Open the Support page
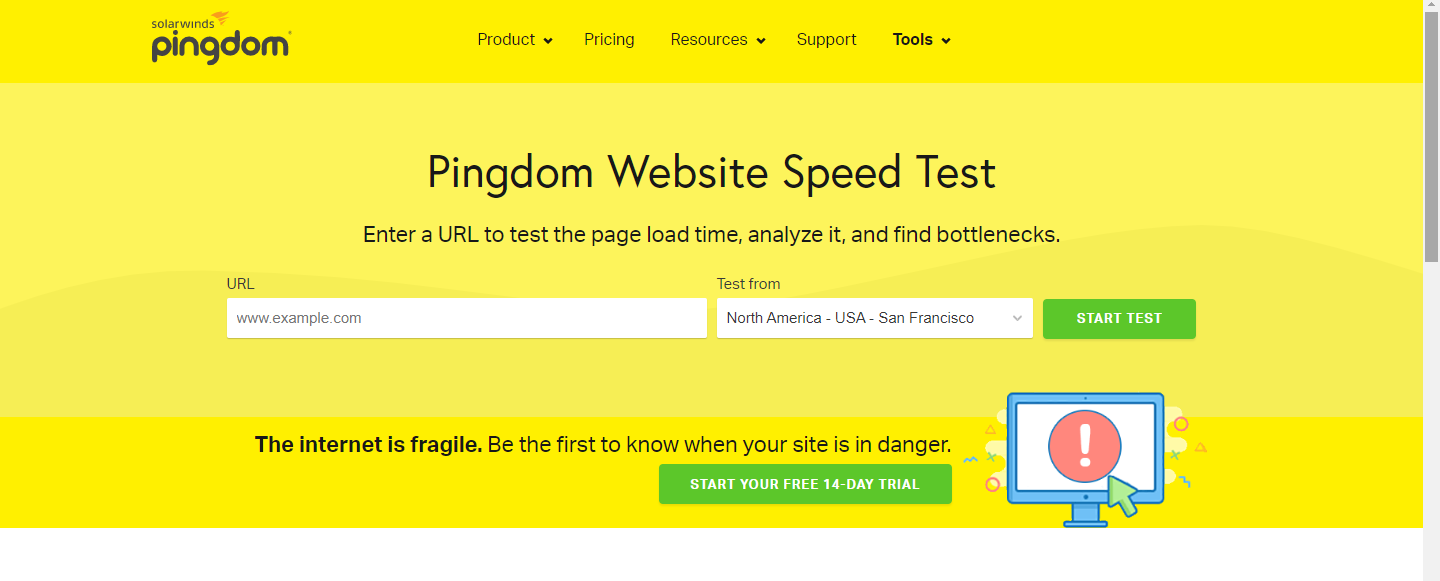This screenshot has width=1440, height=581. pos(826,40)
